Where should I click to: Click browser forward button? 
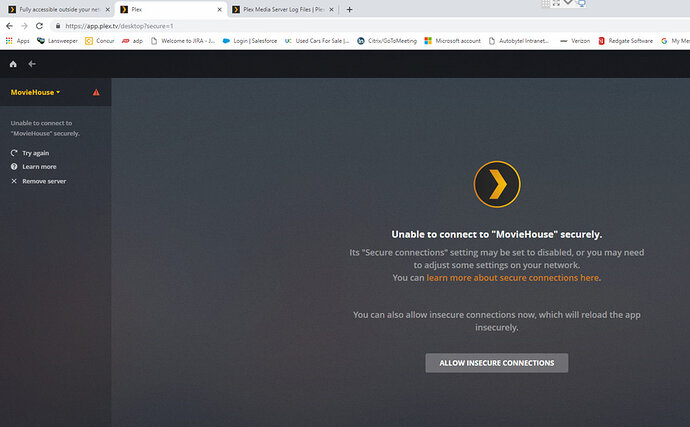(x=25, y=26)
